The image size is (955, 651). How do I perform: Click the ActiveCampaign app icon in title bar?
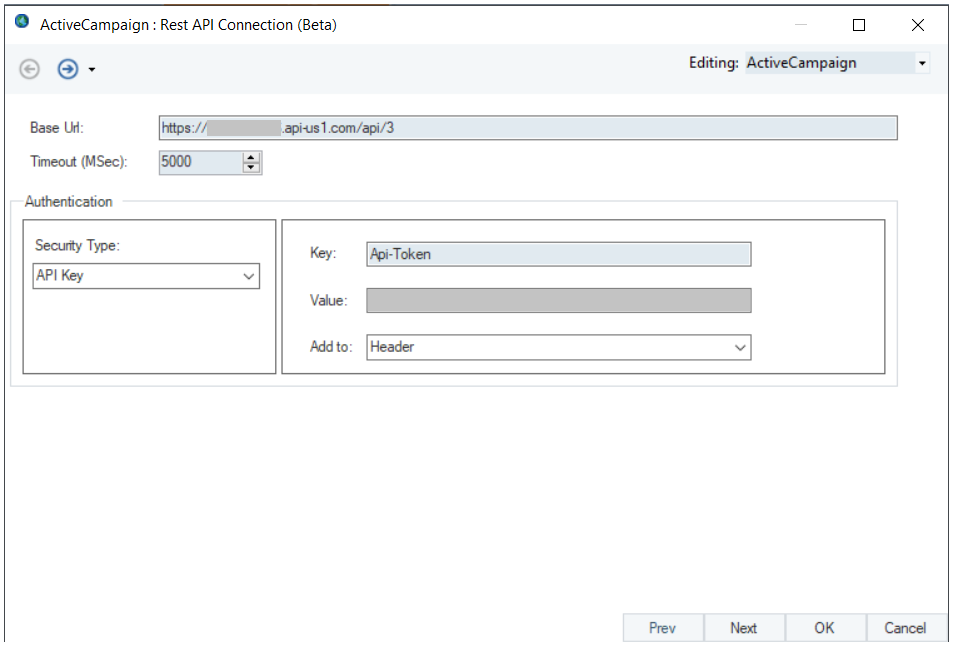click(22, 22)
